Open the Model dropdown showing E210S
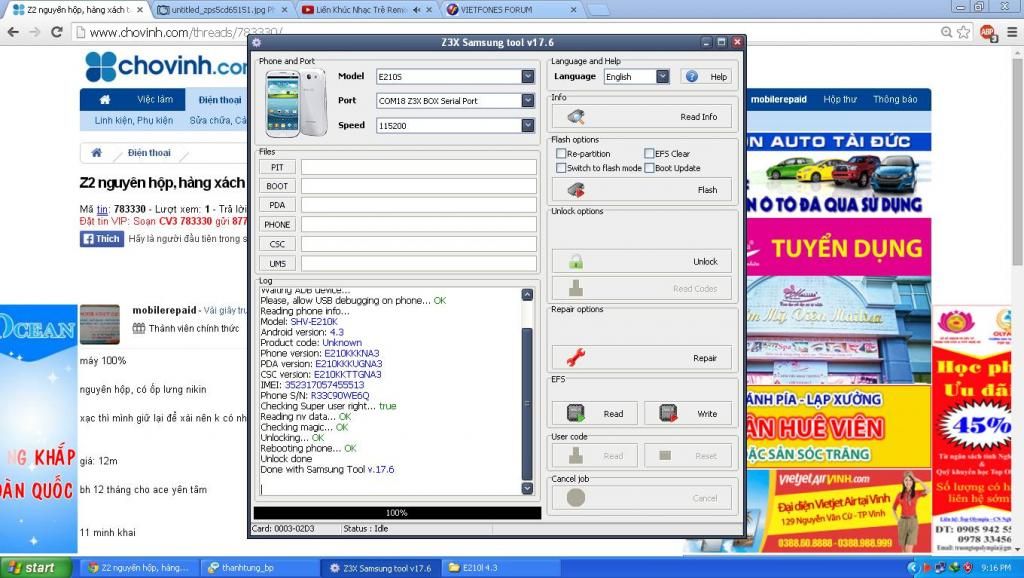This screenshot has width=1024, height=578. click(x=528, y=76)
